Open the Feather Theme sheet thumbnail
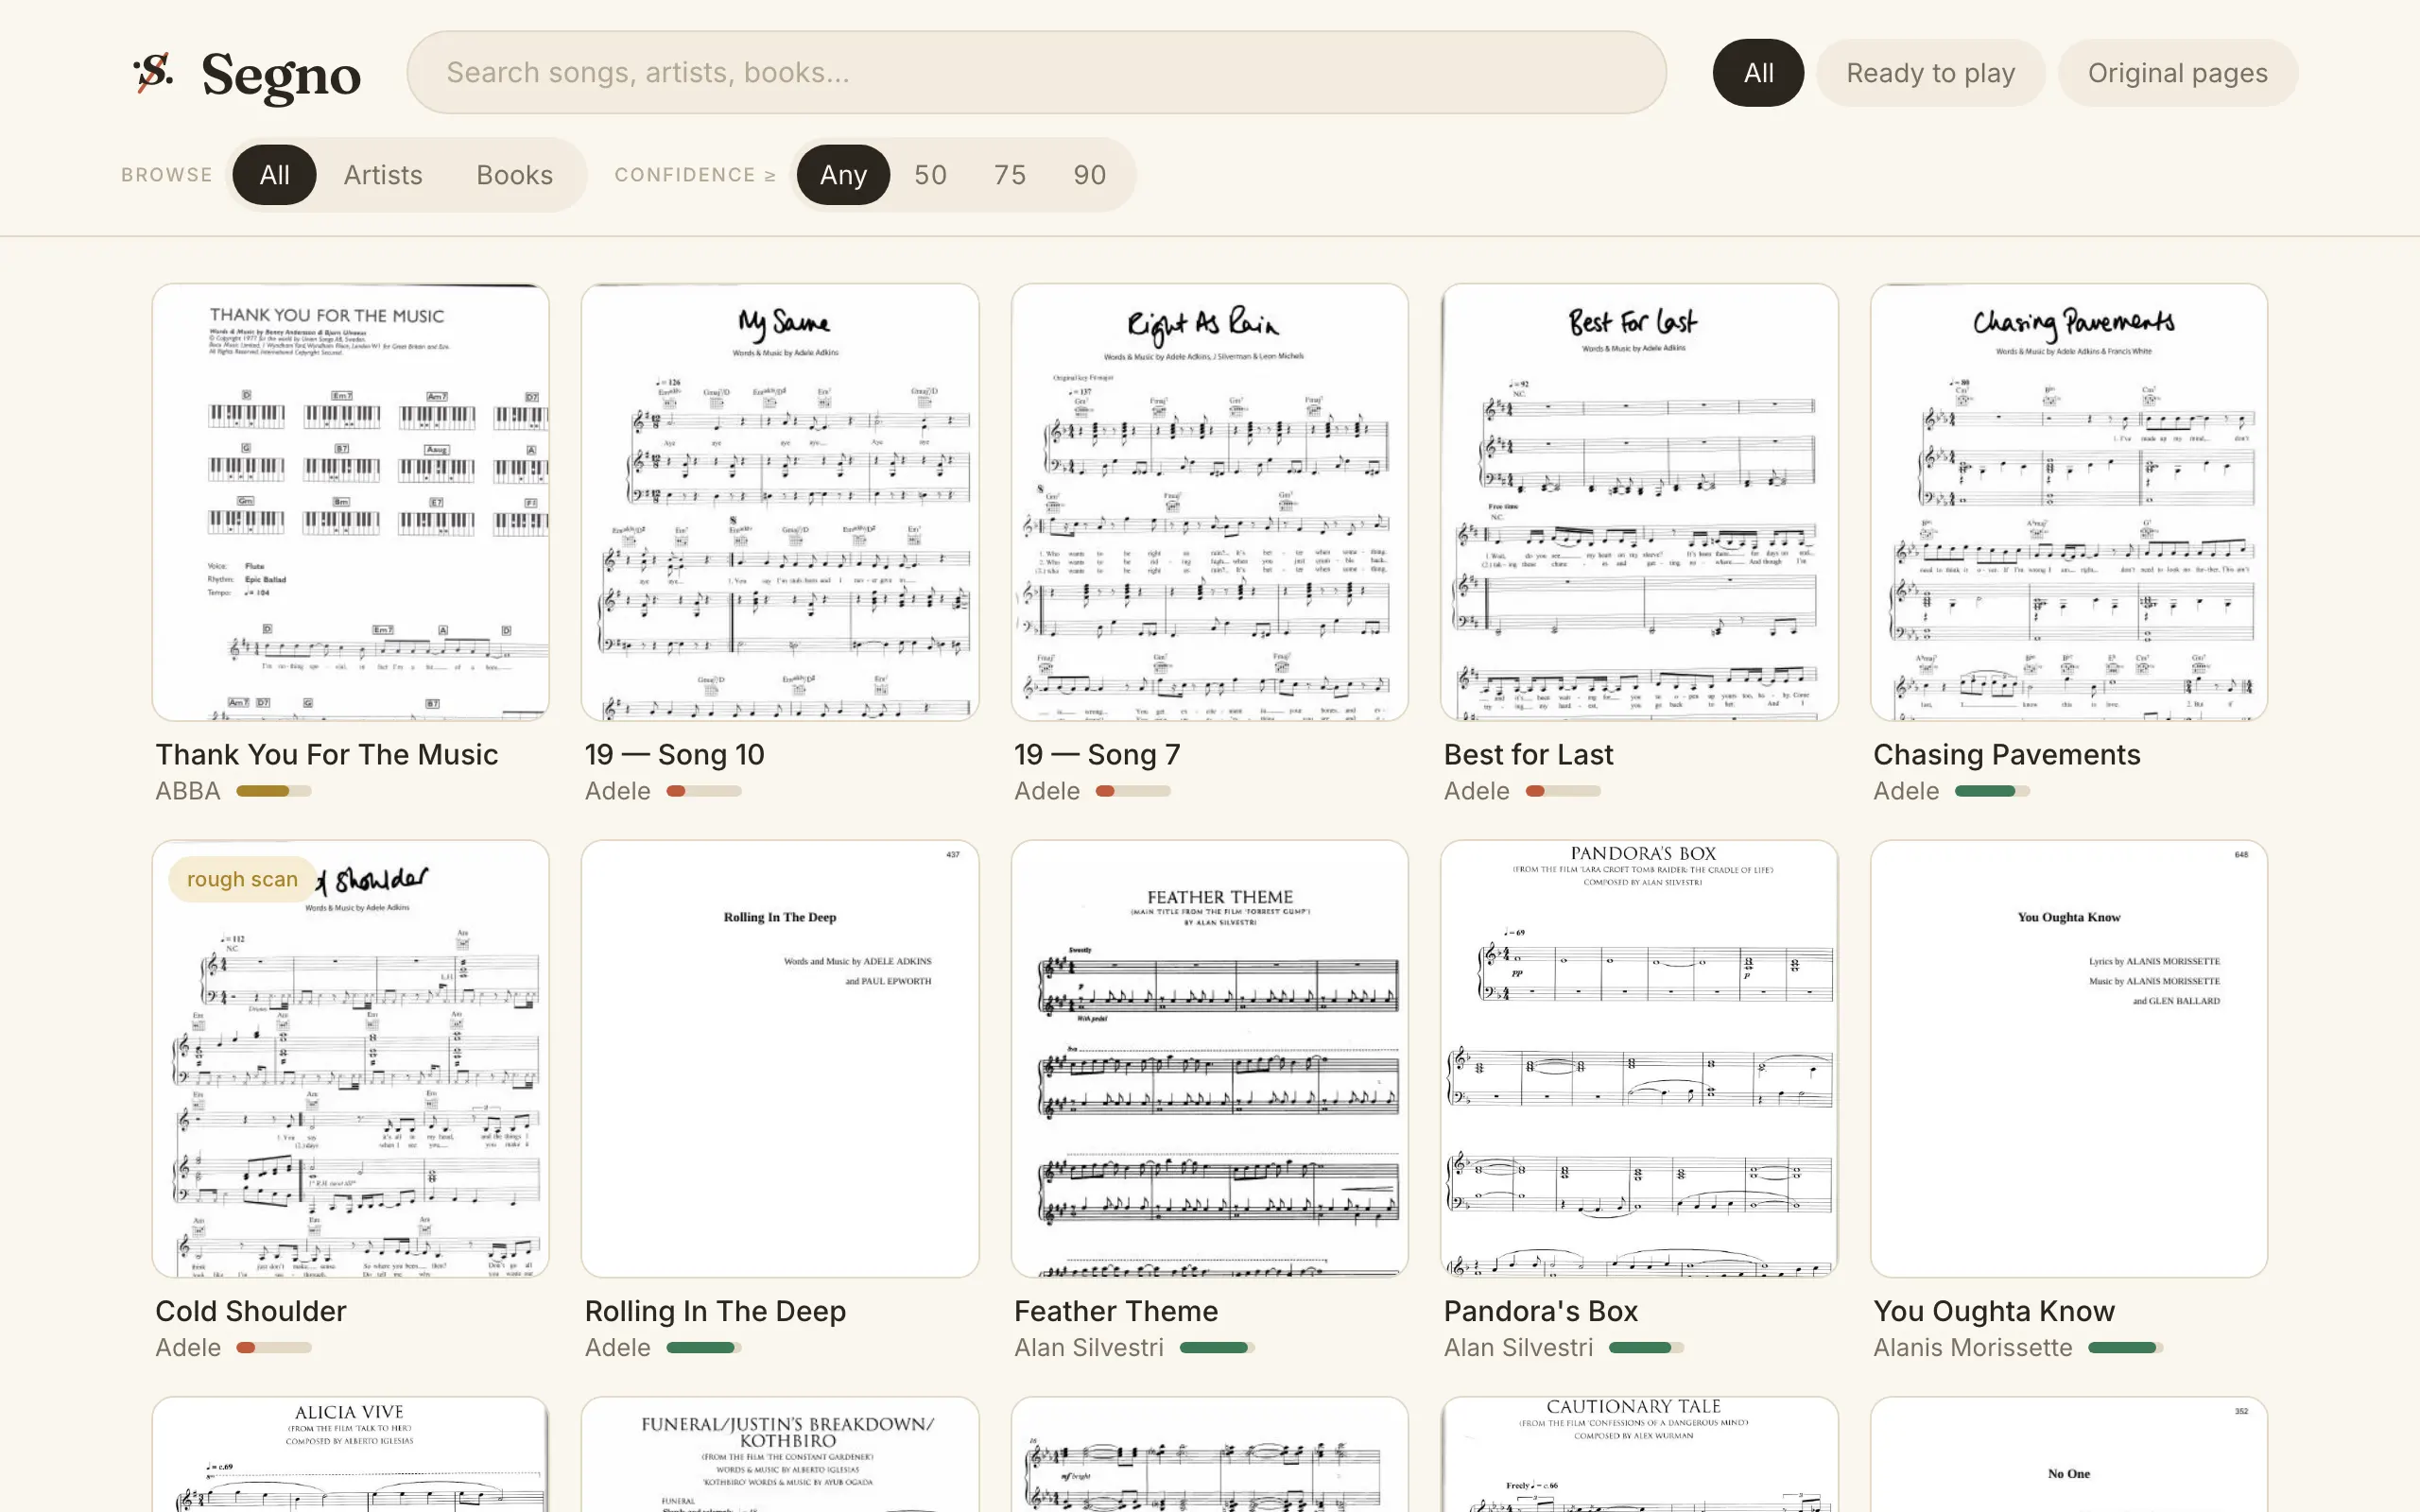 pyautogui.click(x=1210, y=1059)
